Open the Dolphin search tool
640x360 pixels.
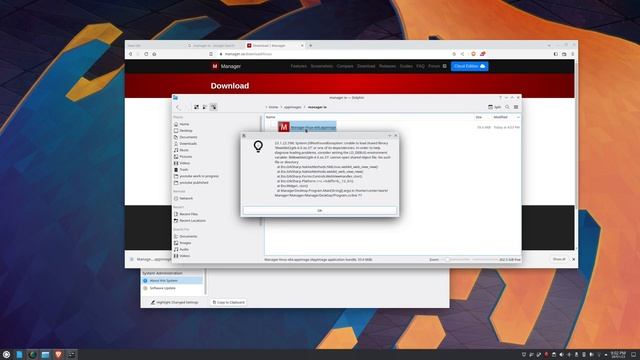pyautogui.click(x=507, y=107)
